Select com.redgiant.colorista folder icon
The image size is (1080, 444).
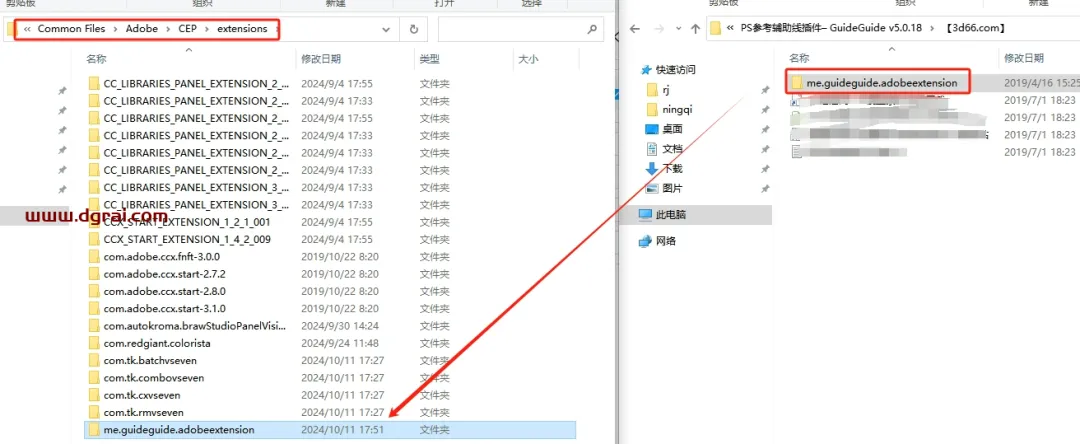[x=94, y=343]
